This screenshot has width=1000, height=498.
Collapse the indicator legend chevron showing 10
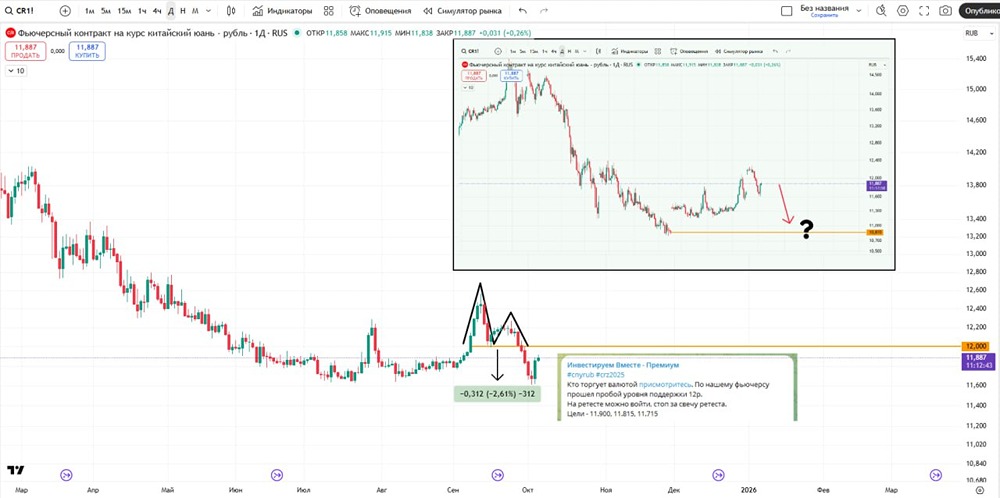coord(16,71)
